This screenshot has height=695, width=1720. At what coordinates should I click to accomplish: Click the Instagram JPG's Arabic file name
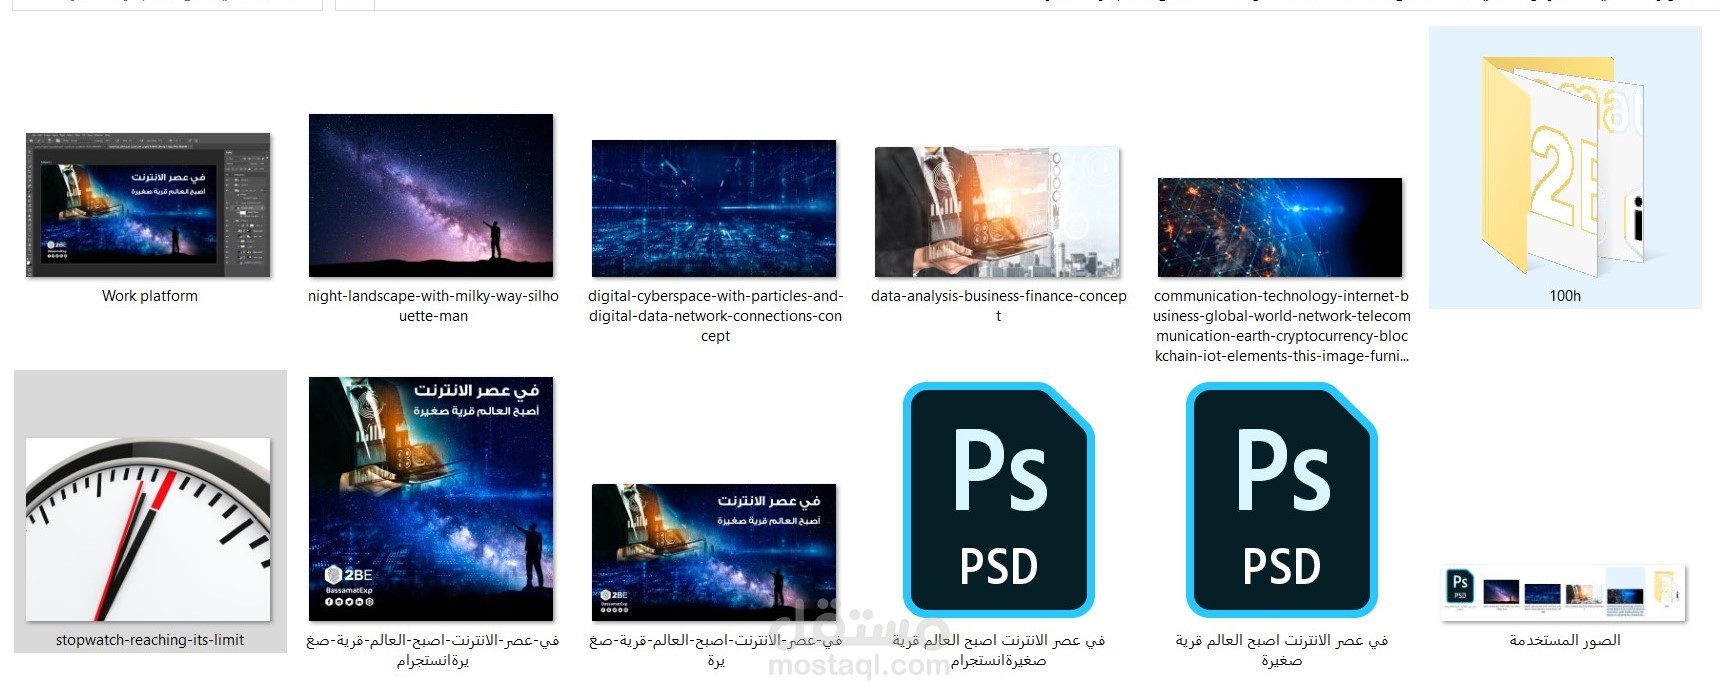pos(433,650)
